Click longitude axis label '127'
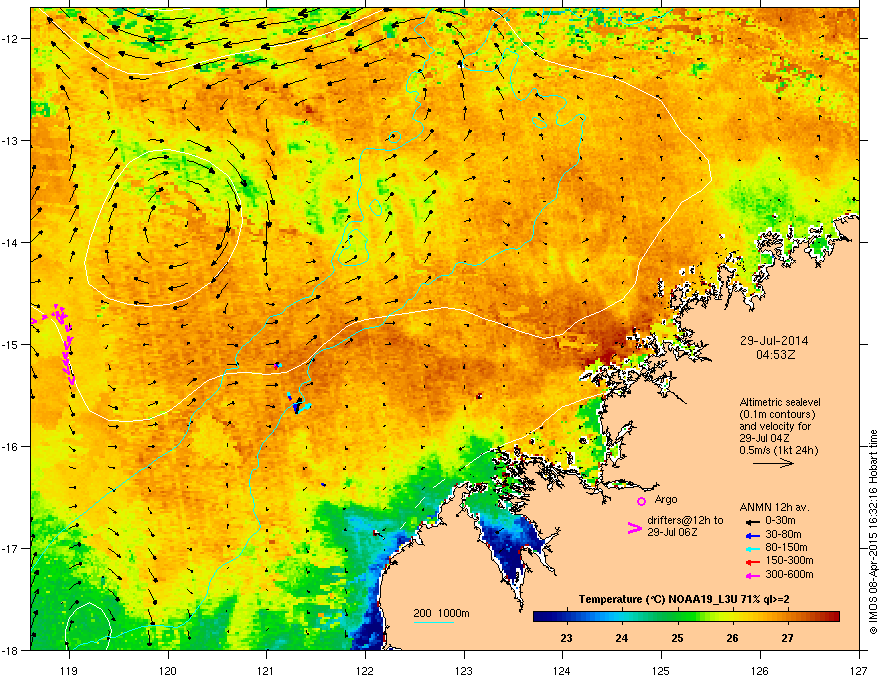 (859, 671)
